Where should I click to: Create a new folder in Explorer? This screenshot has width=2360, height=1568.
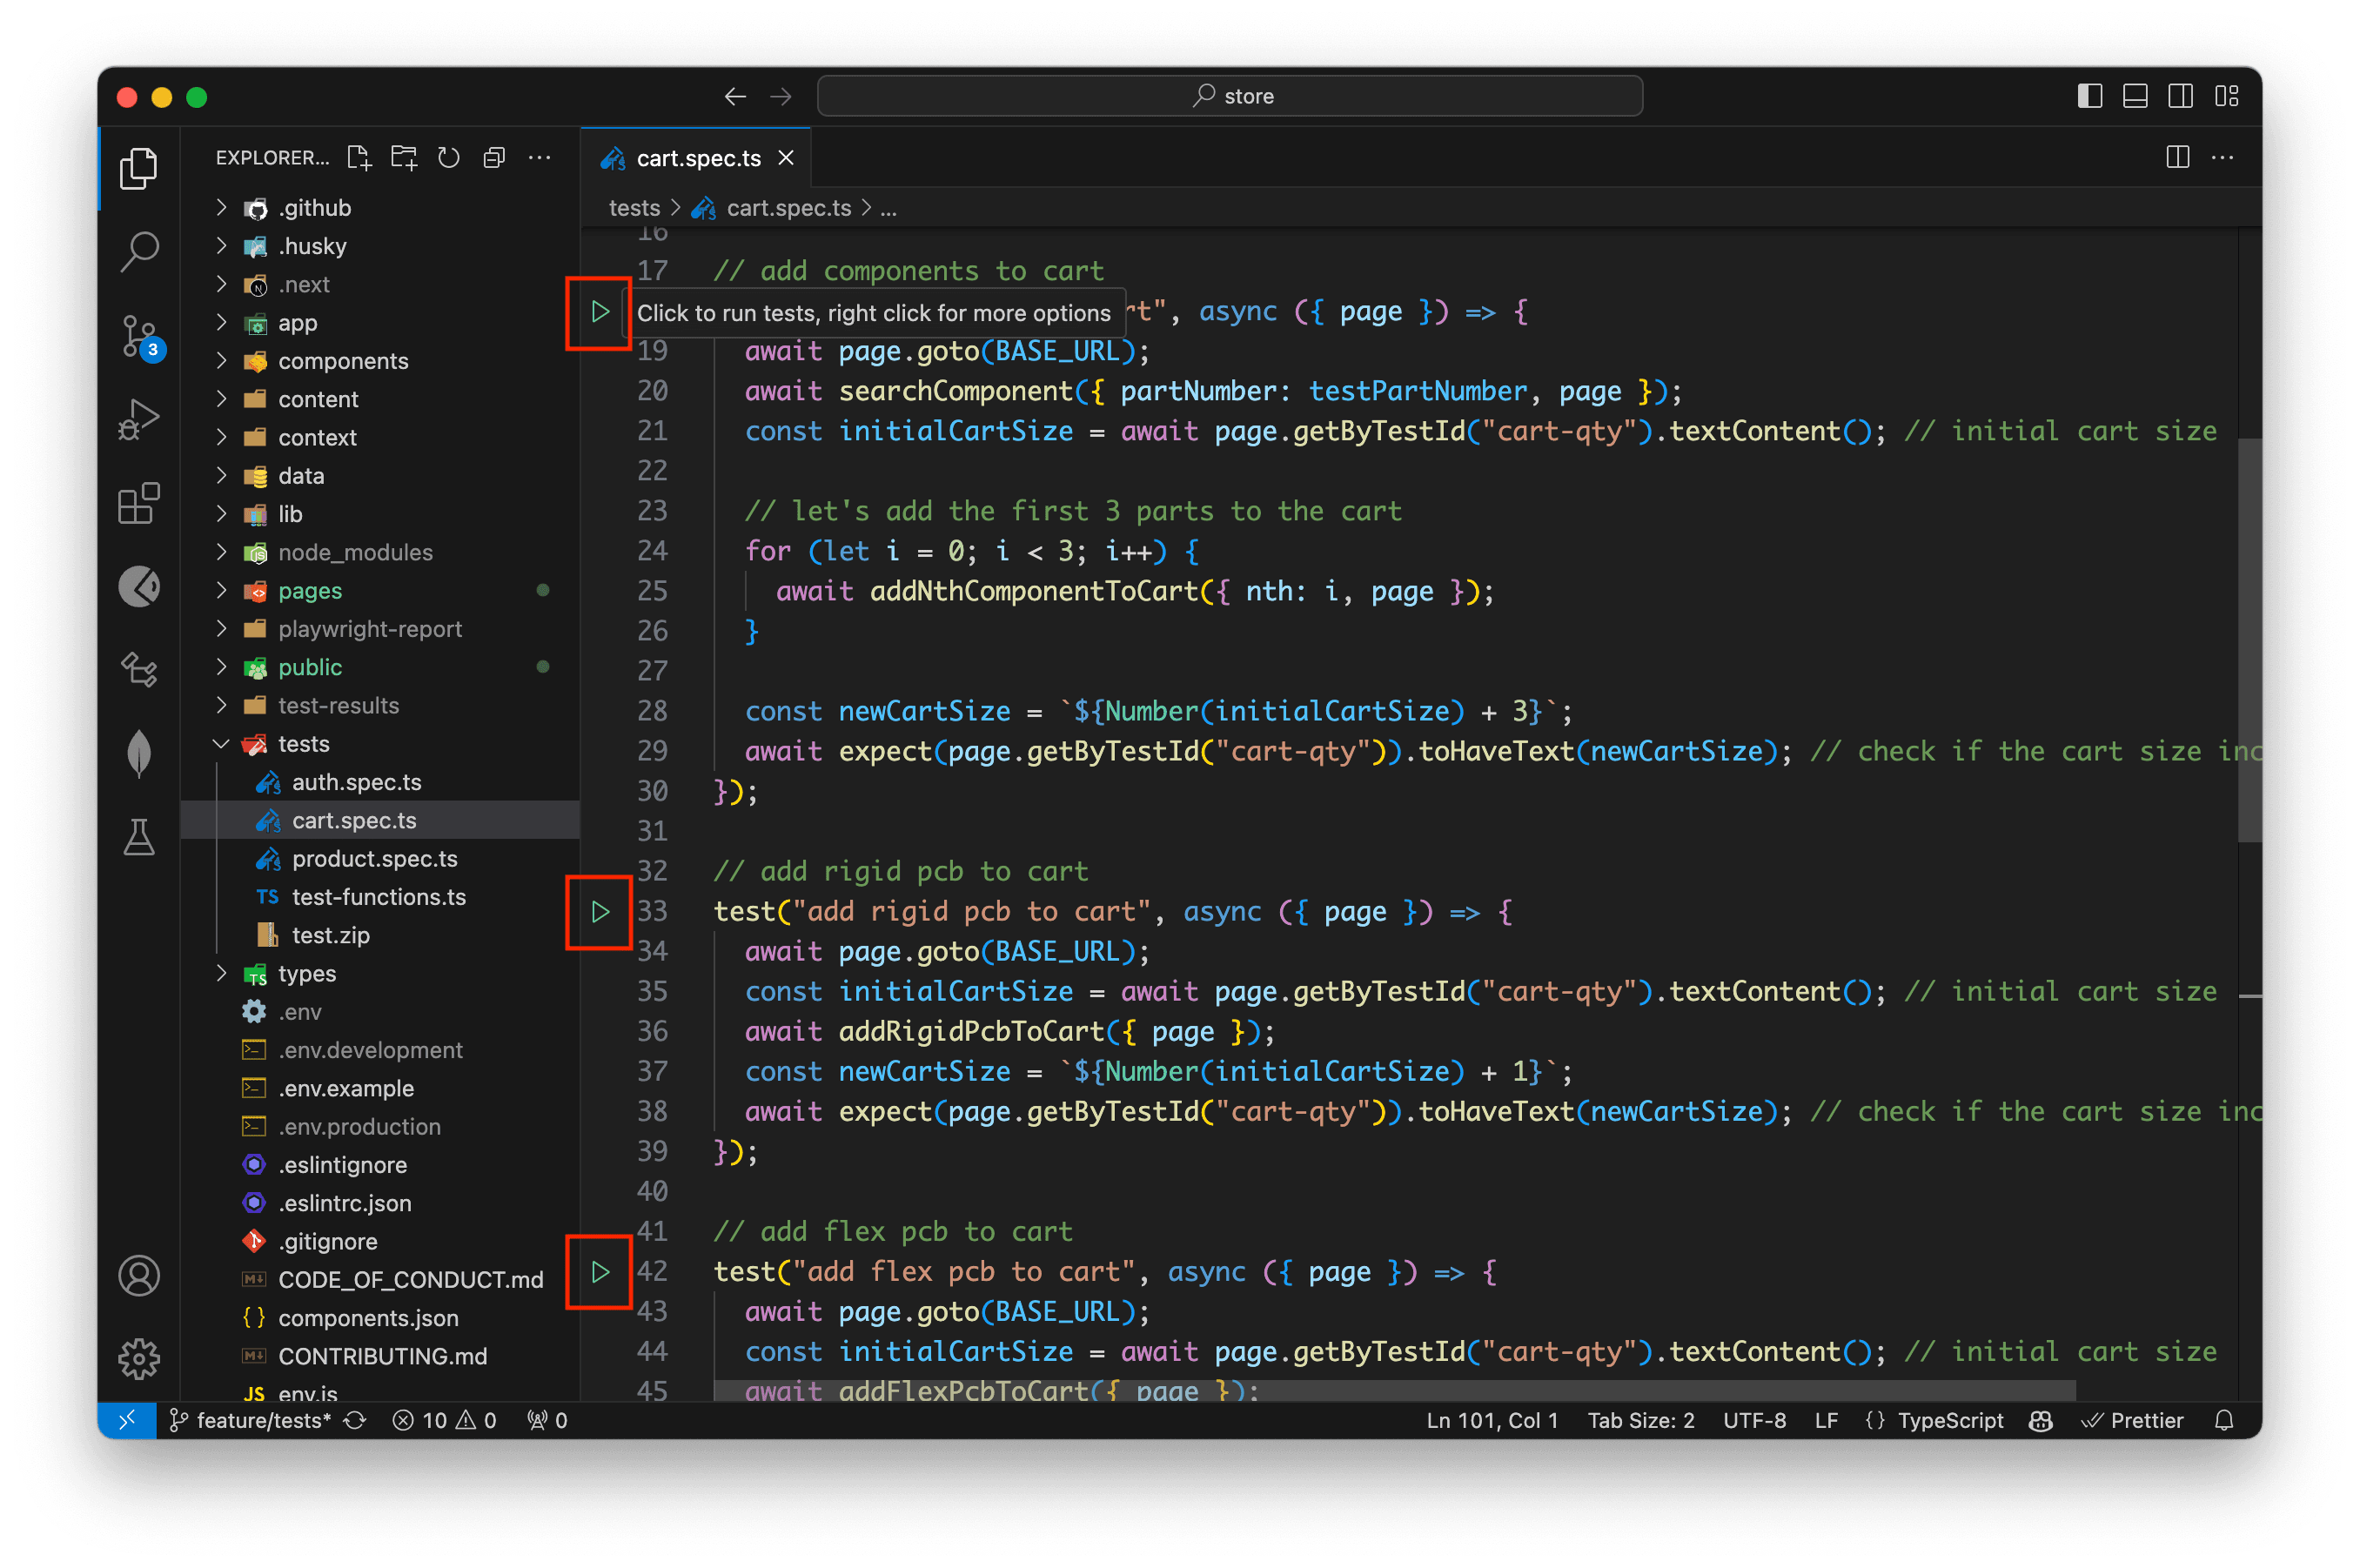[x=404, y=157]
